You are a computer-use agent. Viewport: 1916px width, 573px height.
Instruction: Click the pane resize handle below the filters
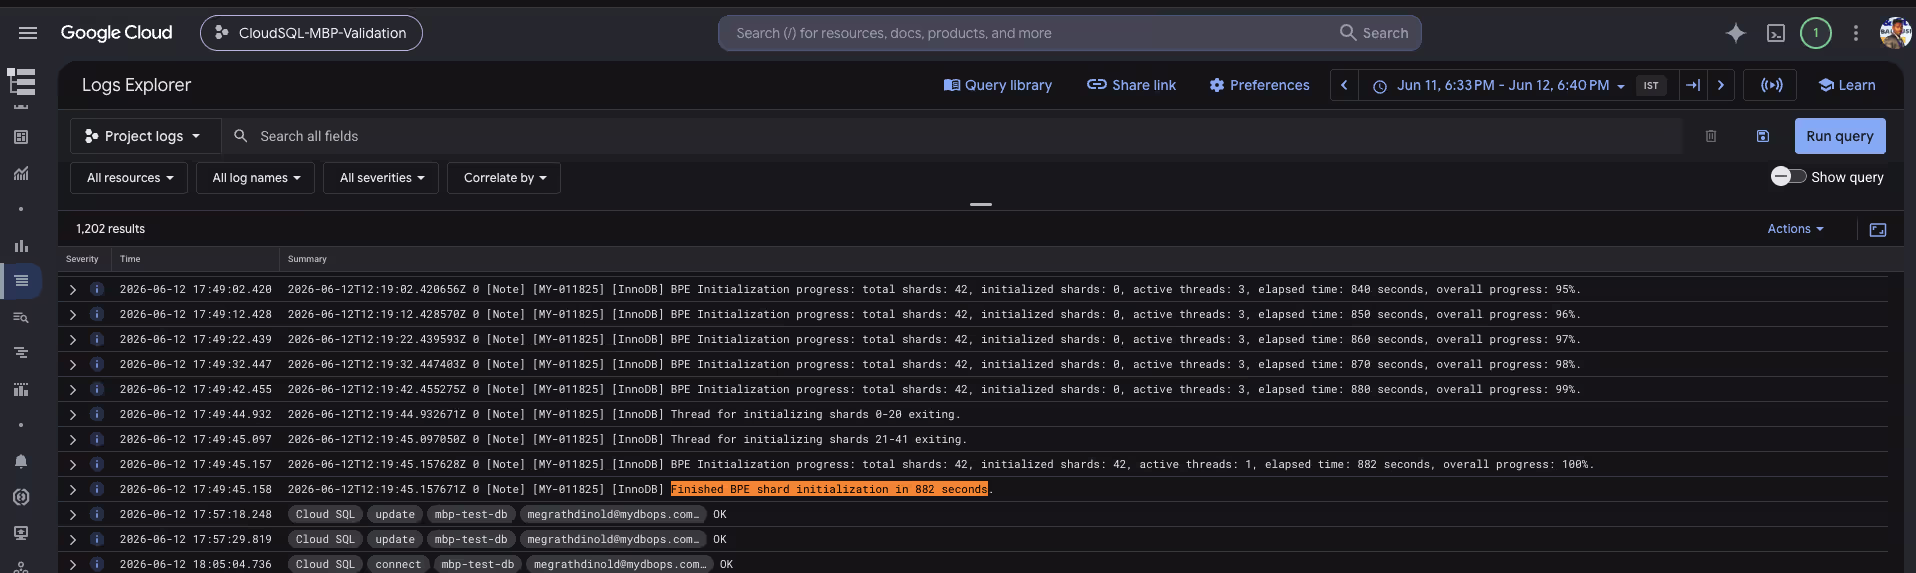point(981,204)
